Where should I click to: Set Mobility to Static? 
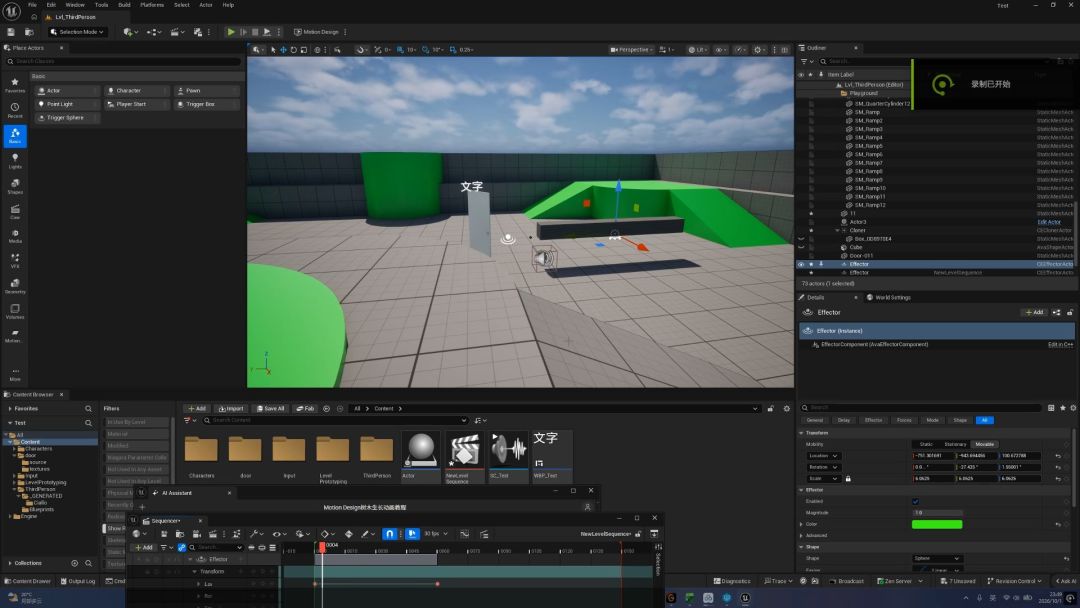[926, 444]
